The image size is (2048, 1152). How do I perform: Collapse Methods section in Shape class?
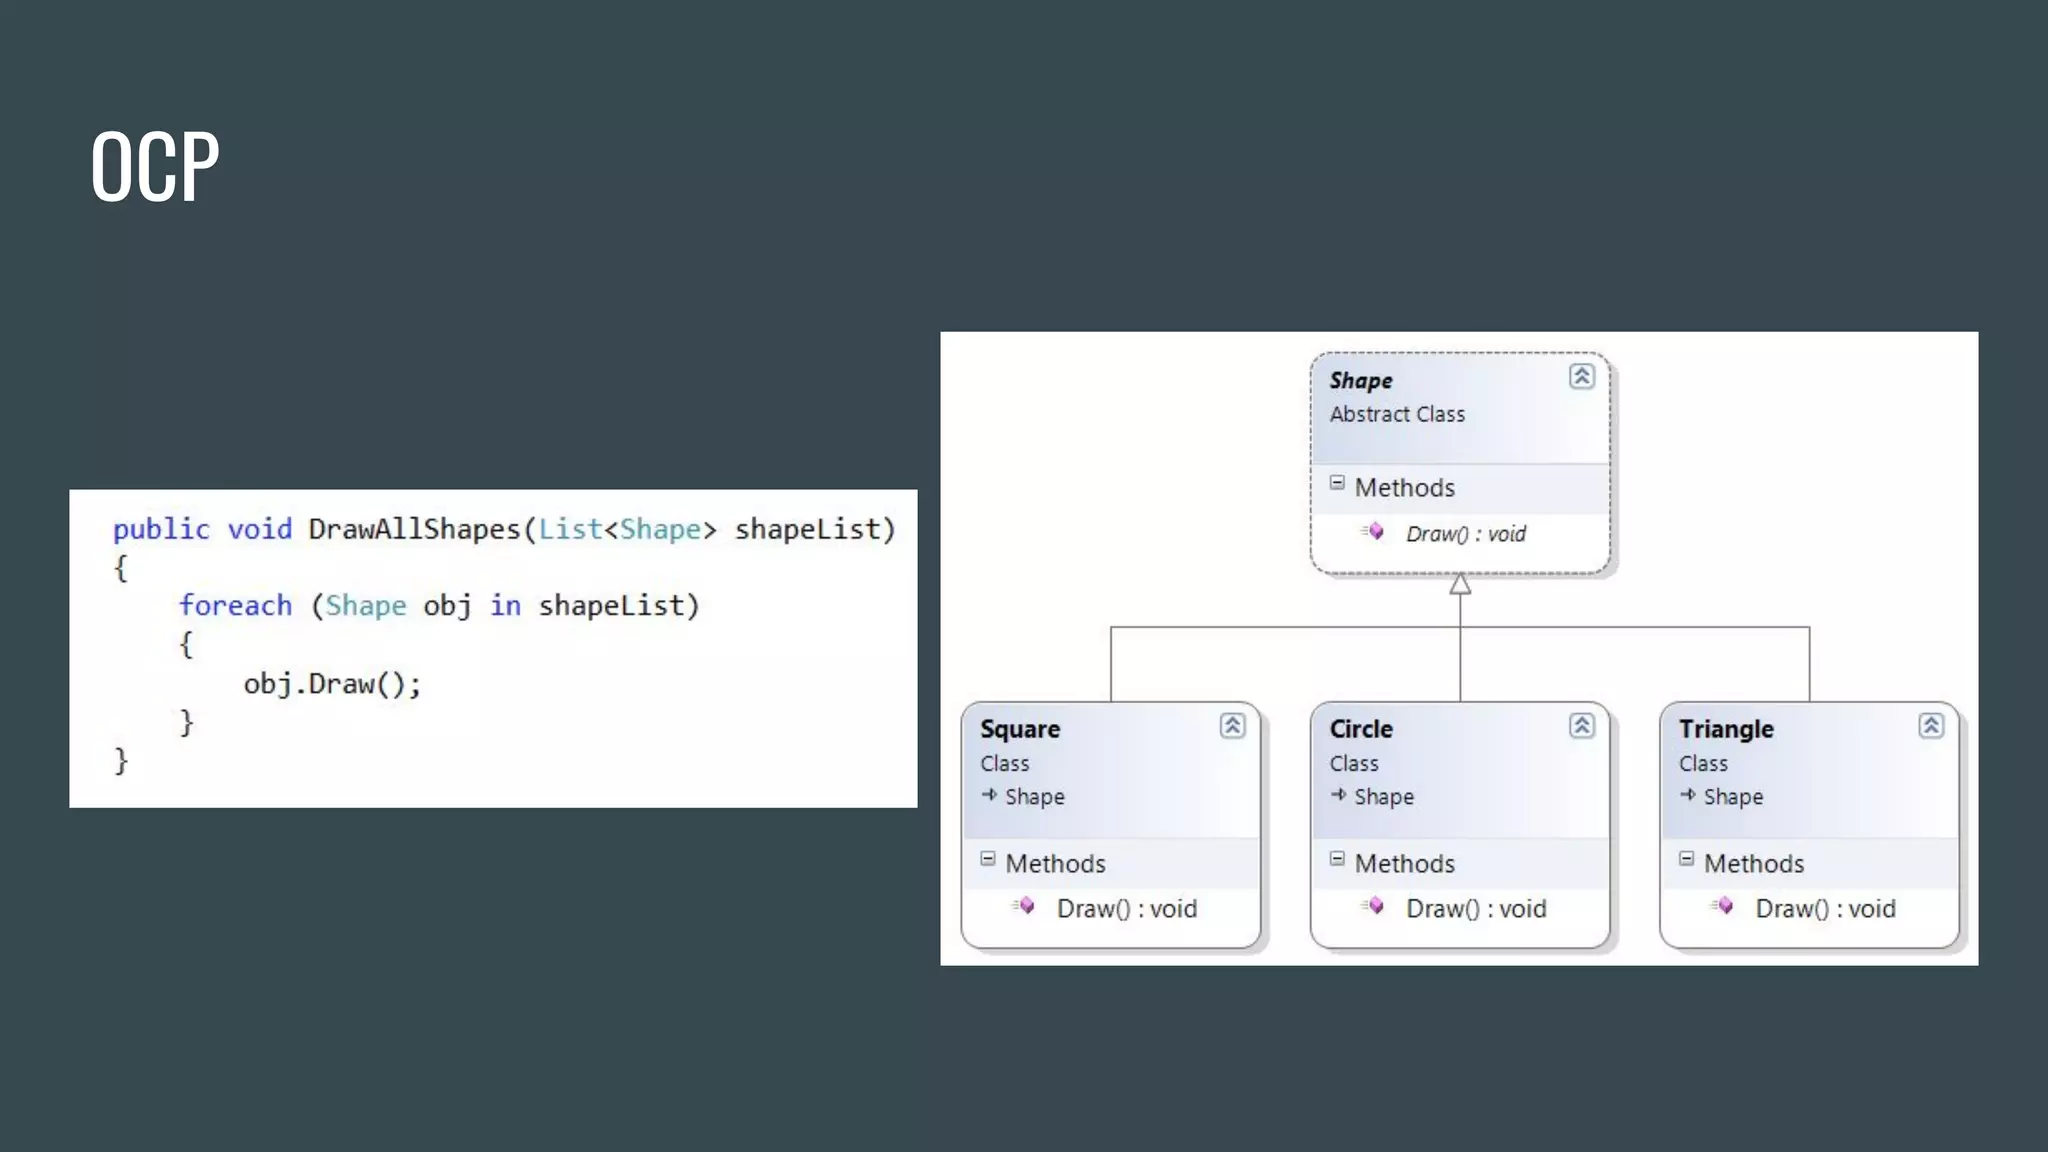1337,484
